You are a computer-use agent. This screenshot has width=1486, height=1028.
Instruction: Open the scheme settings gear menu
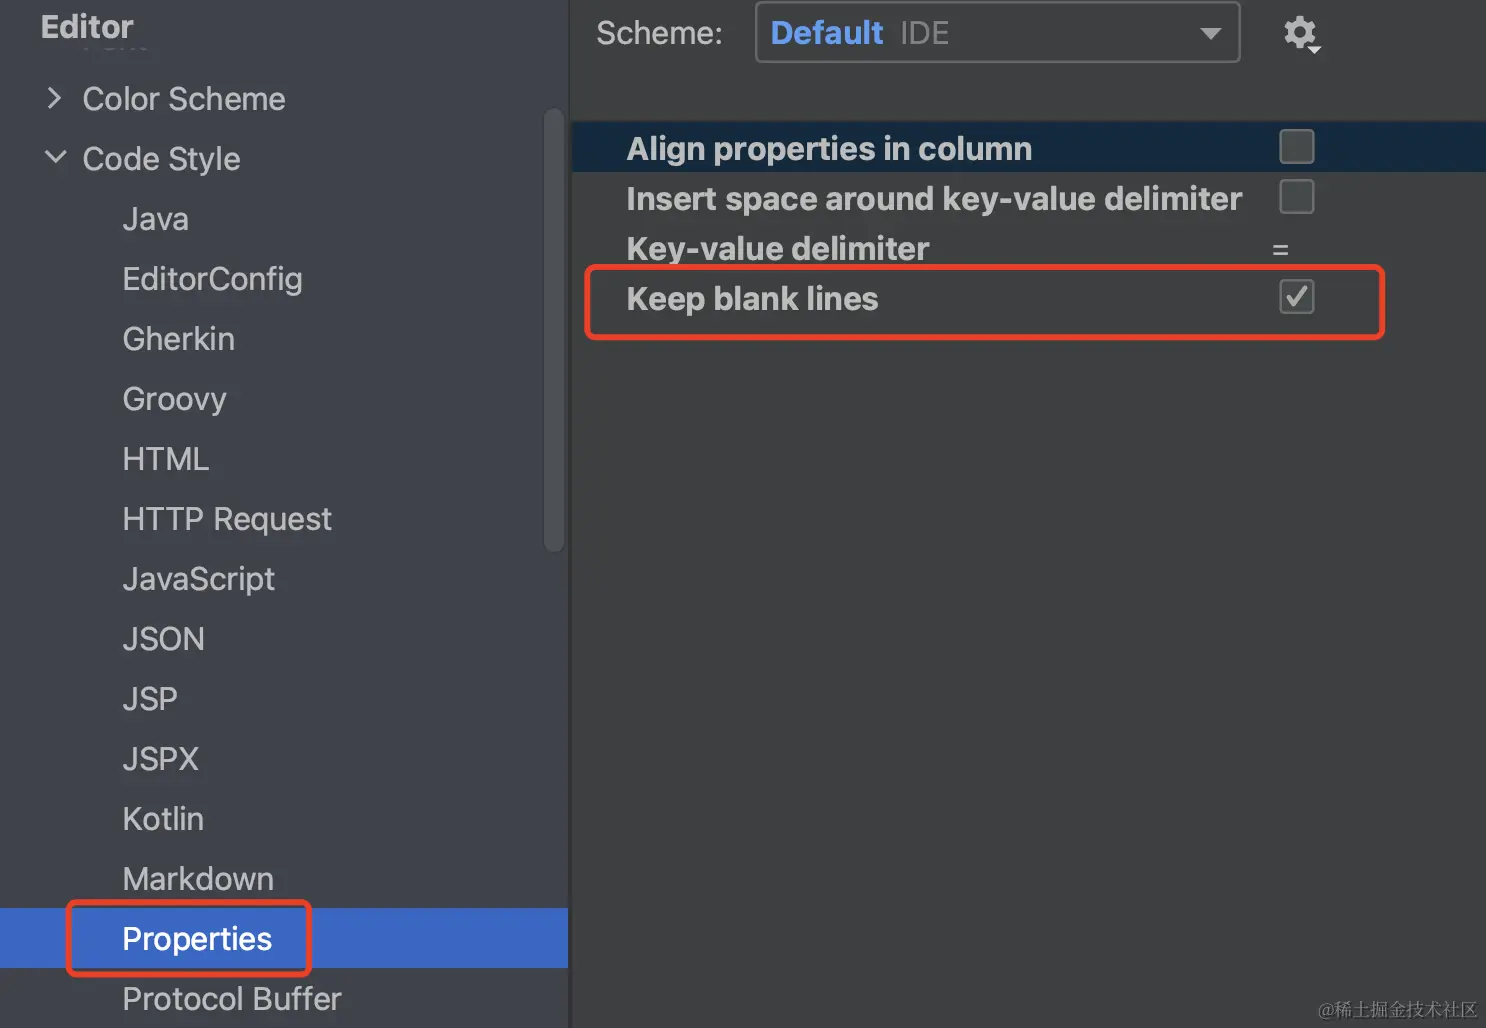[x=1300, y=34]
